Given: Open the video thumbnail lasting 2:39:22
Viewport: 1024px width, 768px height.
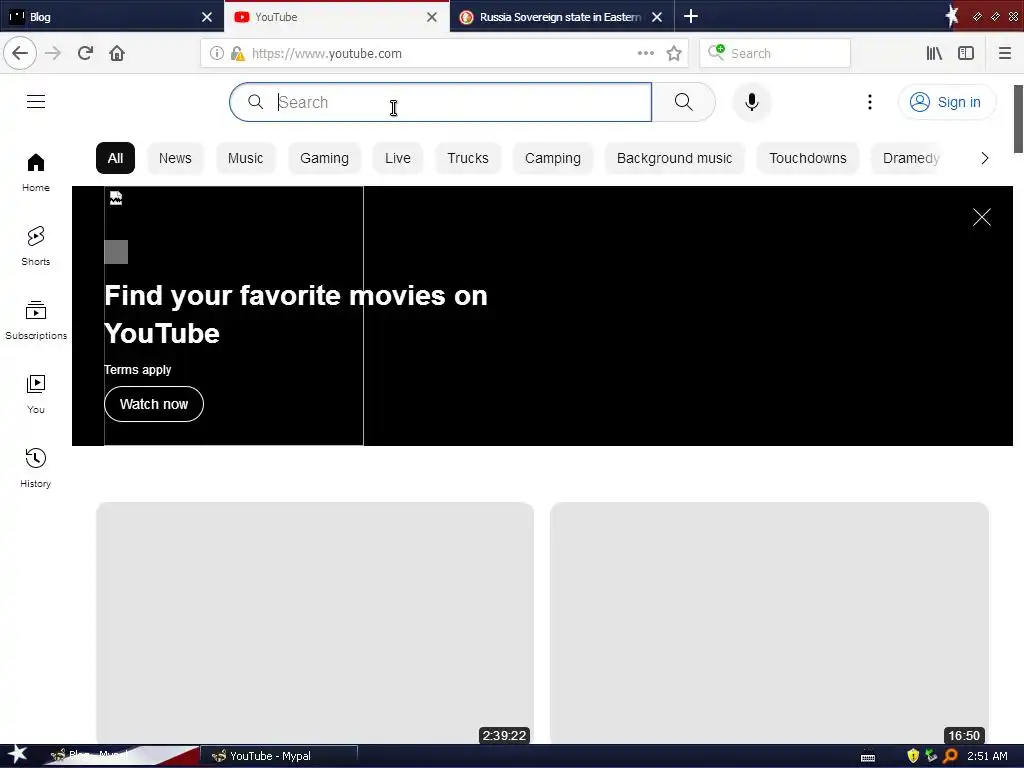Looking at the screenshot, I should [x=315, y=624].
